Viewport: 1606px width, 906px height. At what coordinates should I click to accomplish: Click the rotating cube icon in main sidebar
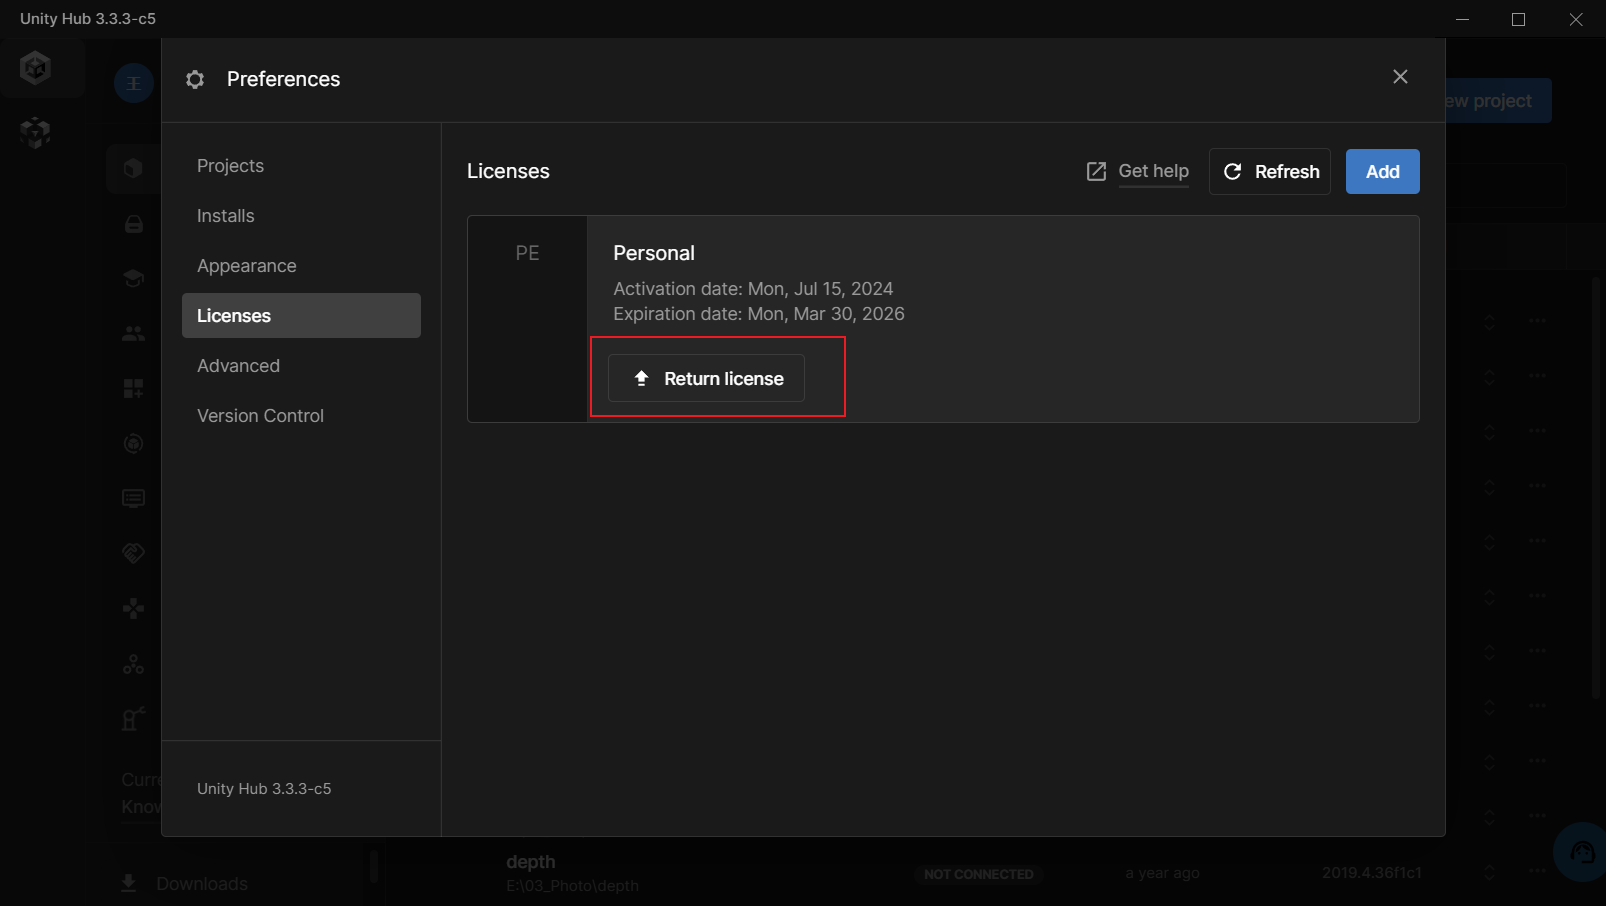pos(133,443)
